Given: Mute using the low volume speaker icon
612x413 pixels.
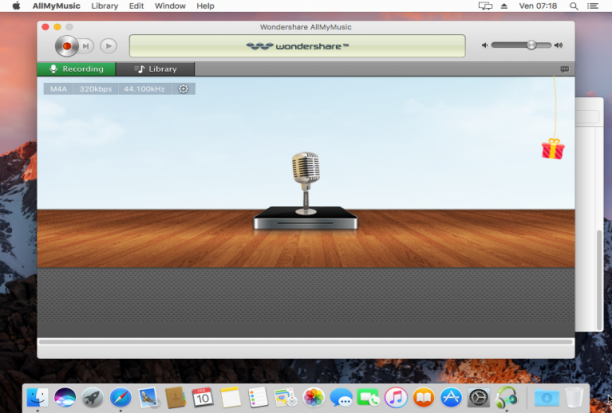Looking at the screenshot, I should (x=485, y=45).
